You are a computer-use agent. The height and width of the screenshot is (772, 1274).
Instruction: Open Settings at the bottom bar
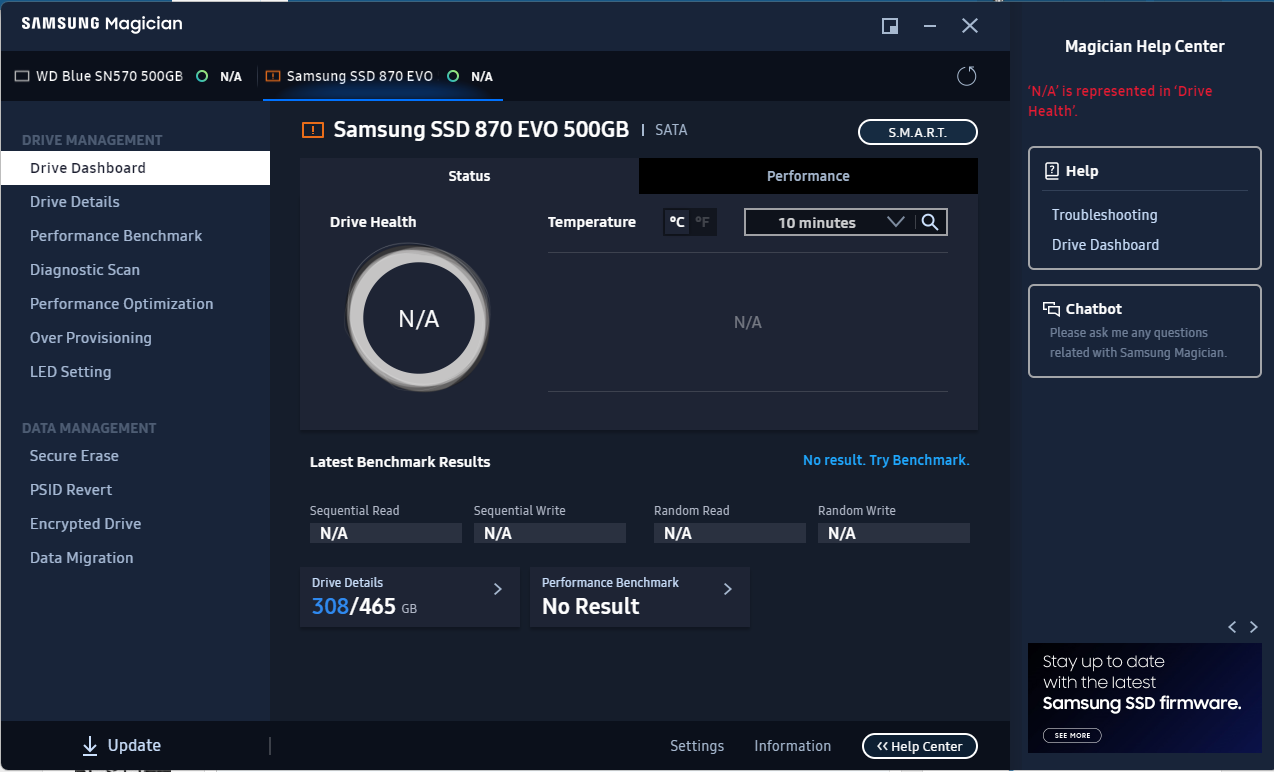[697, 746]
